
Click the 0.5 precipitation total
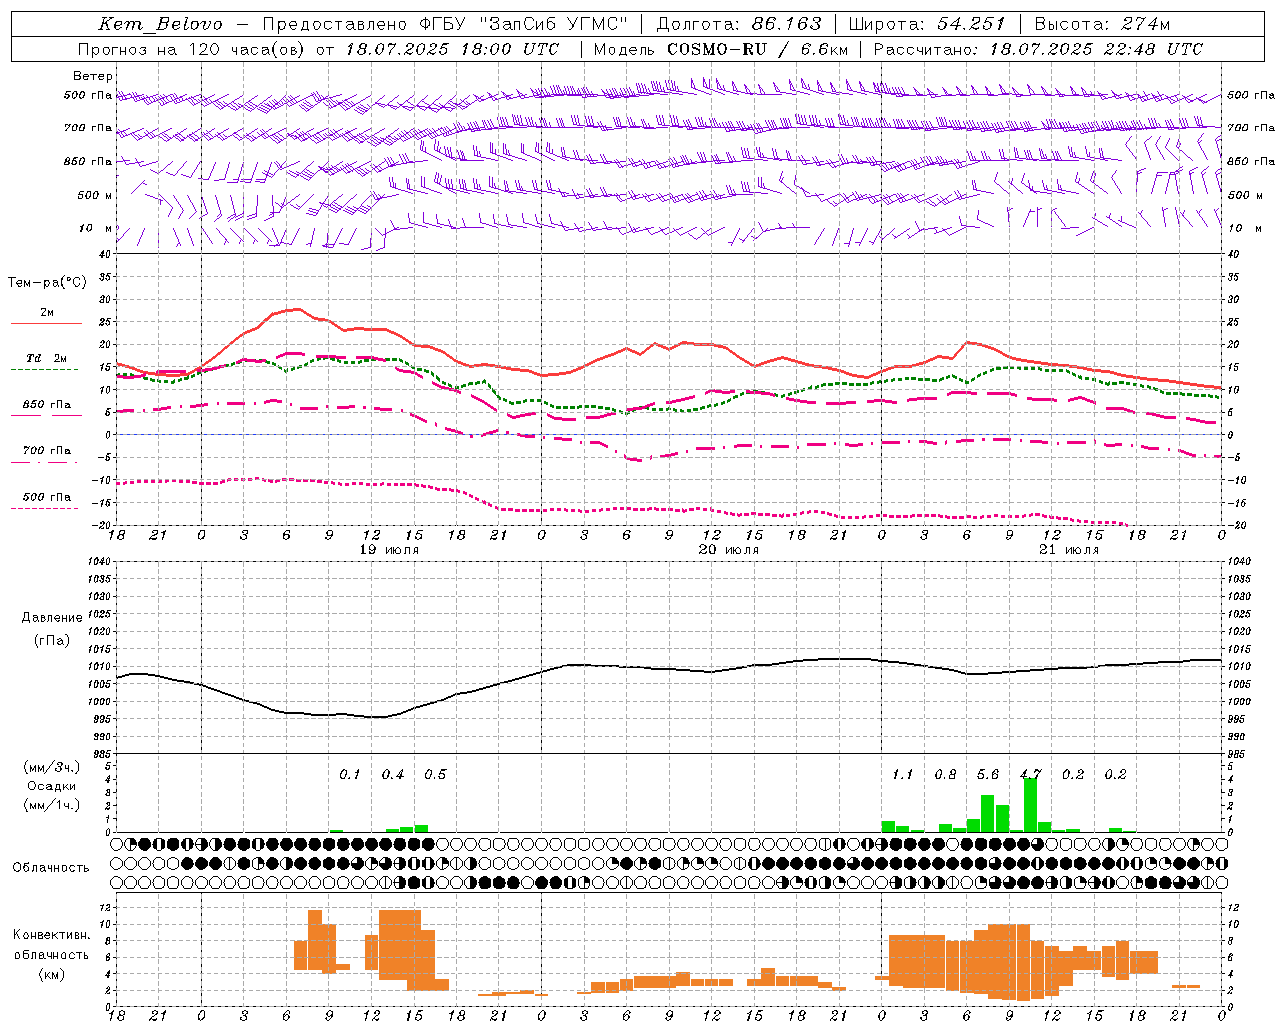pyautogui.click(x=435, y=774)
